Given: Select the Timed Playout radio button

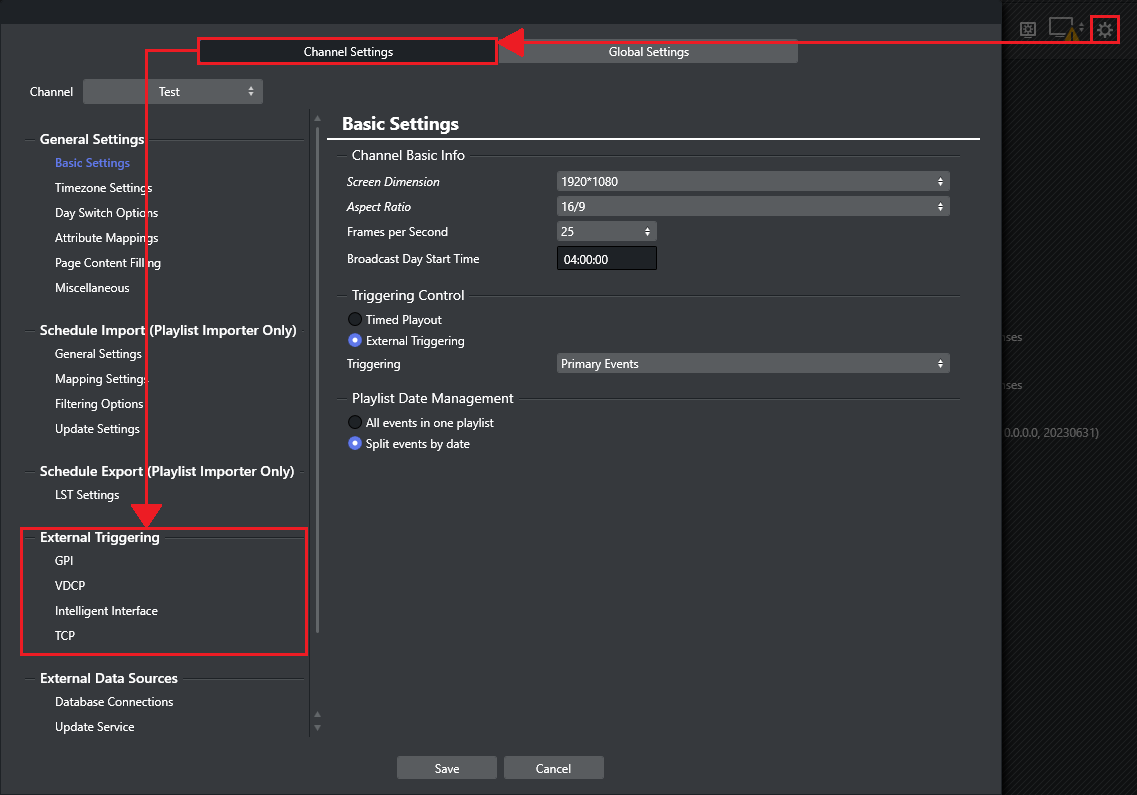Looking at the screenshot, I should point(355,320).
